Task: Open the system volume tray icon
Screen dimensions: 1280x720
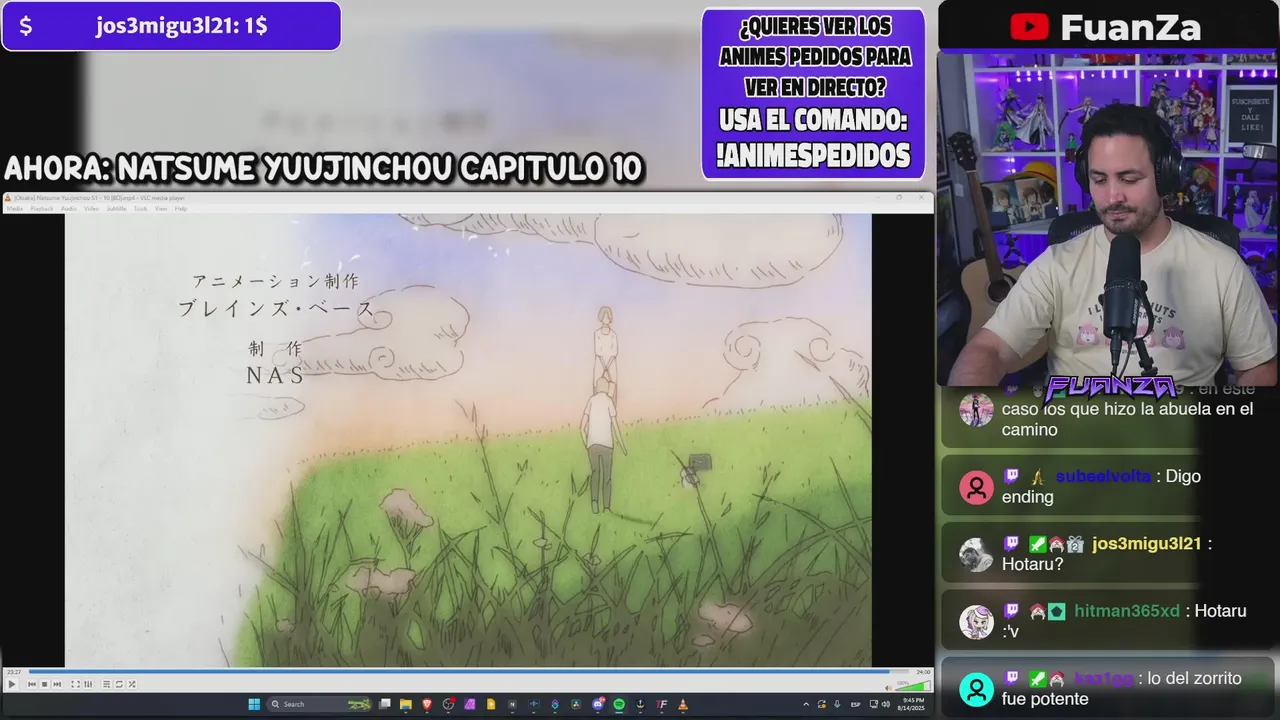Action: pyautogui.click(x=885, y=704)
